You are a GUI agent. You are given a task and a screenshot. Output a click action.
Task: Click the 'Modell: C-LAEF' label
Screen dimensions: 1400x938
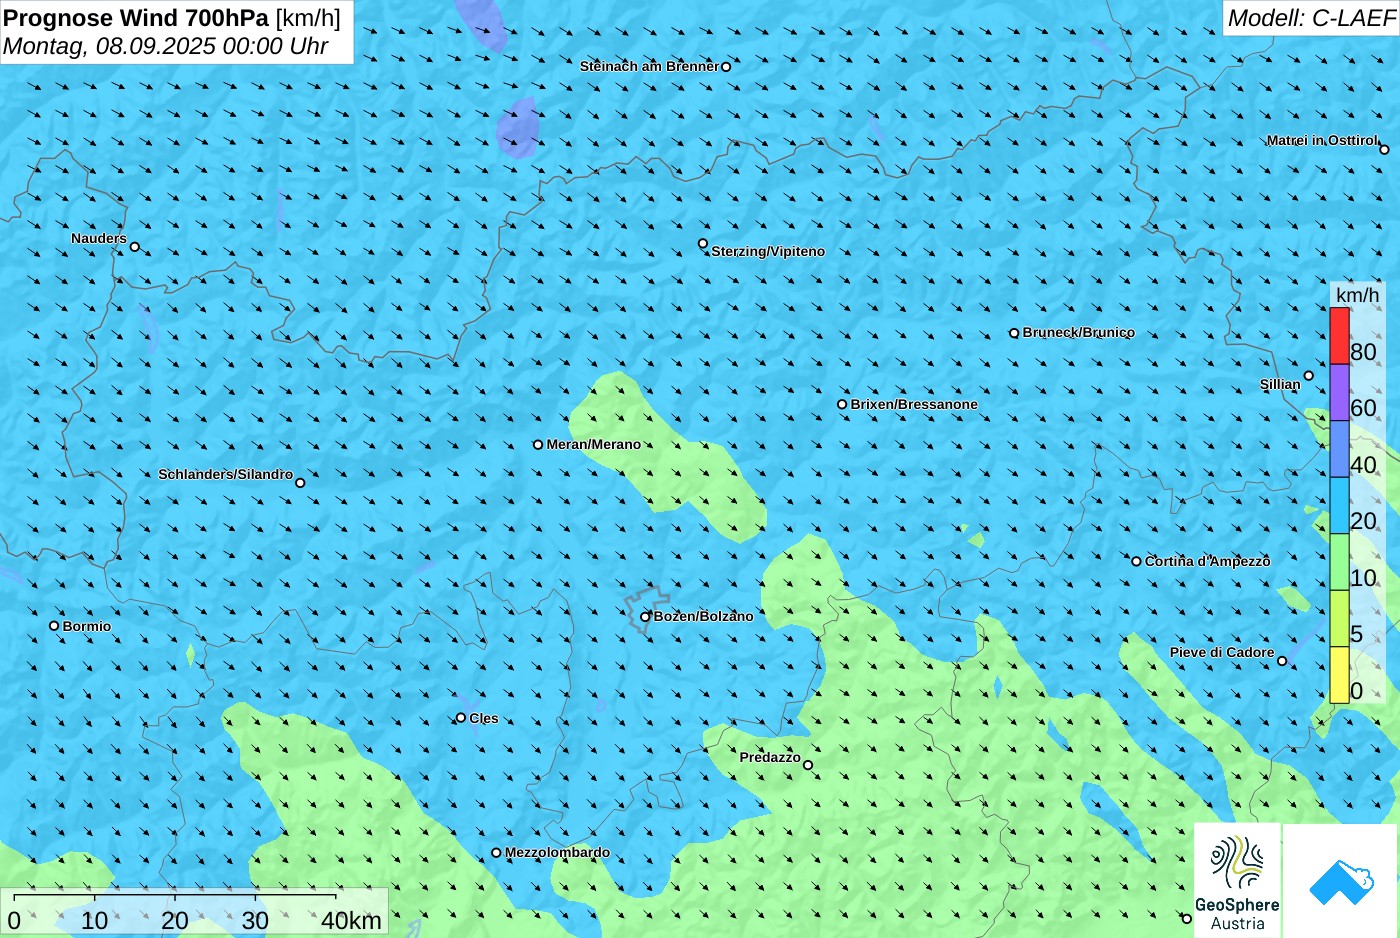(1311, 18)
